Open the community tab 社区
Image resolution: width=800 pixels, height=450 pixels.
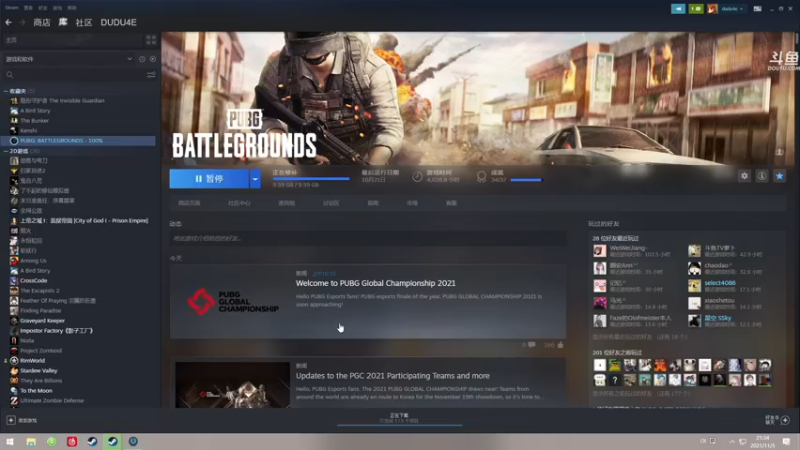pyautogui.click(x=84, y=22)
